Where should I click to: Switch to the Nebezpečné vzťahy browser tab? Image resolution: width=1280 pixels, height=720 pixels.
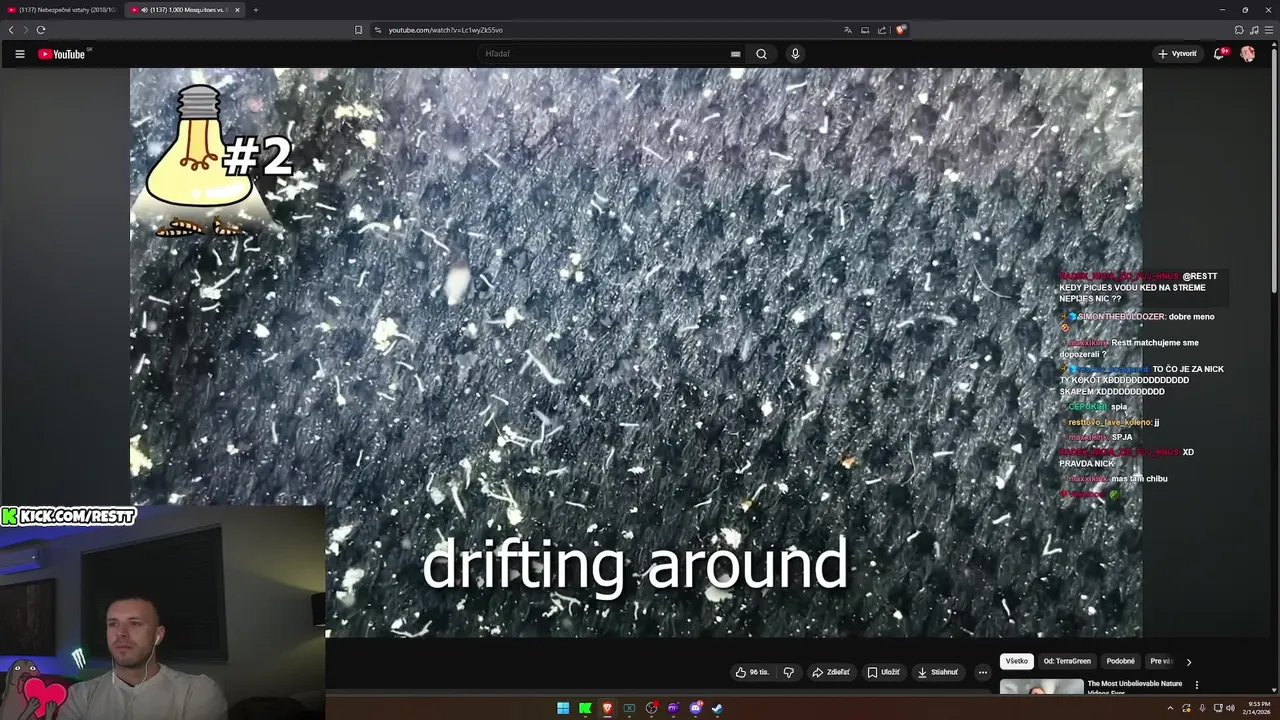click(62, 10)
